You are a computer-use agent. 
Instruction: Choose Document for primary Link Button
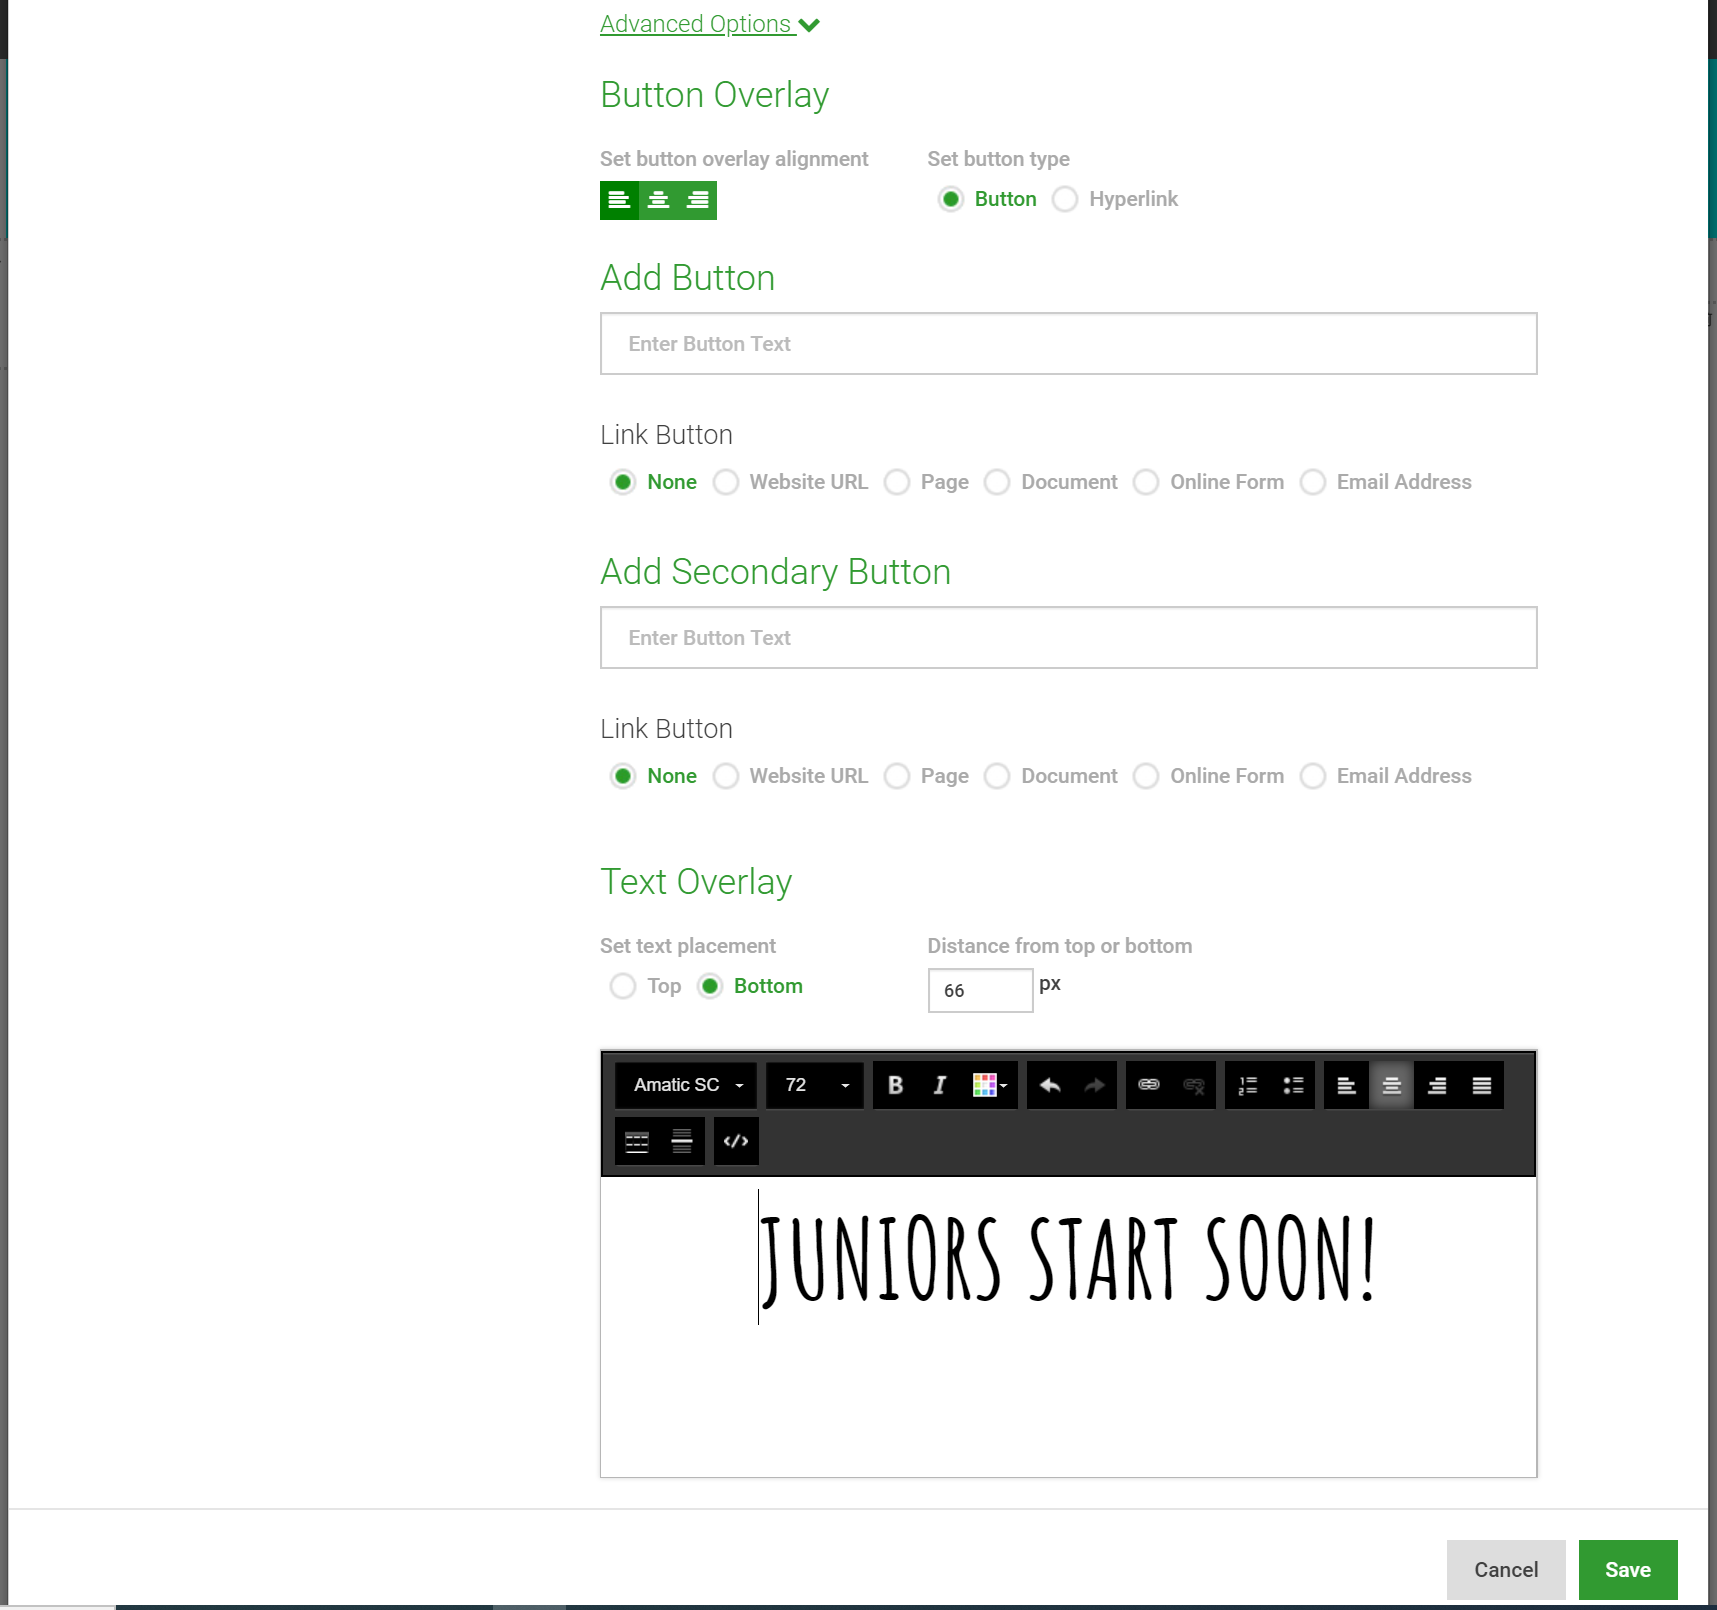[x=997, y=482]
